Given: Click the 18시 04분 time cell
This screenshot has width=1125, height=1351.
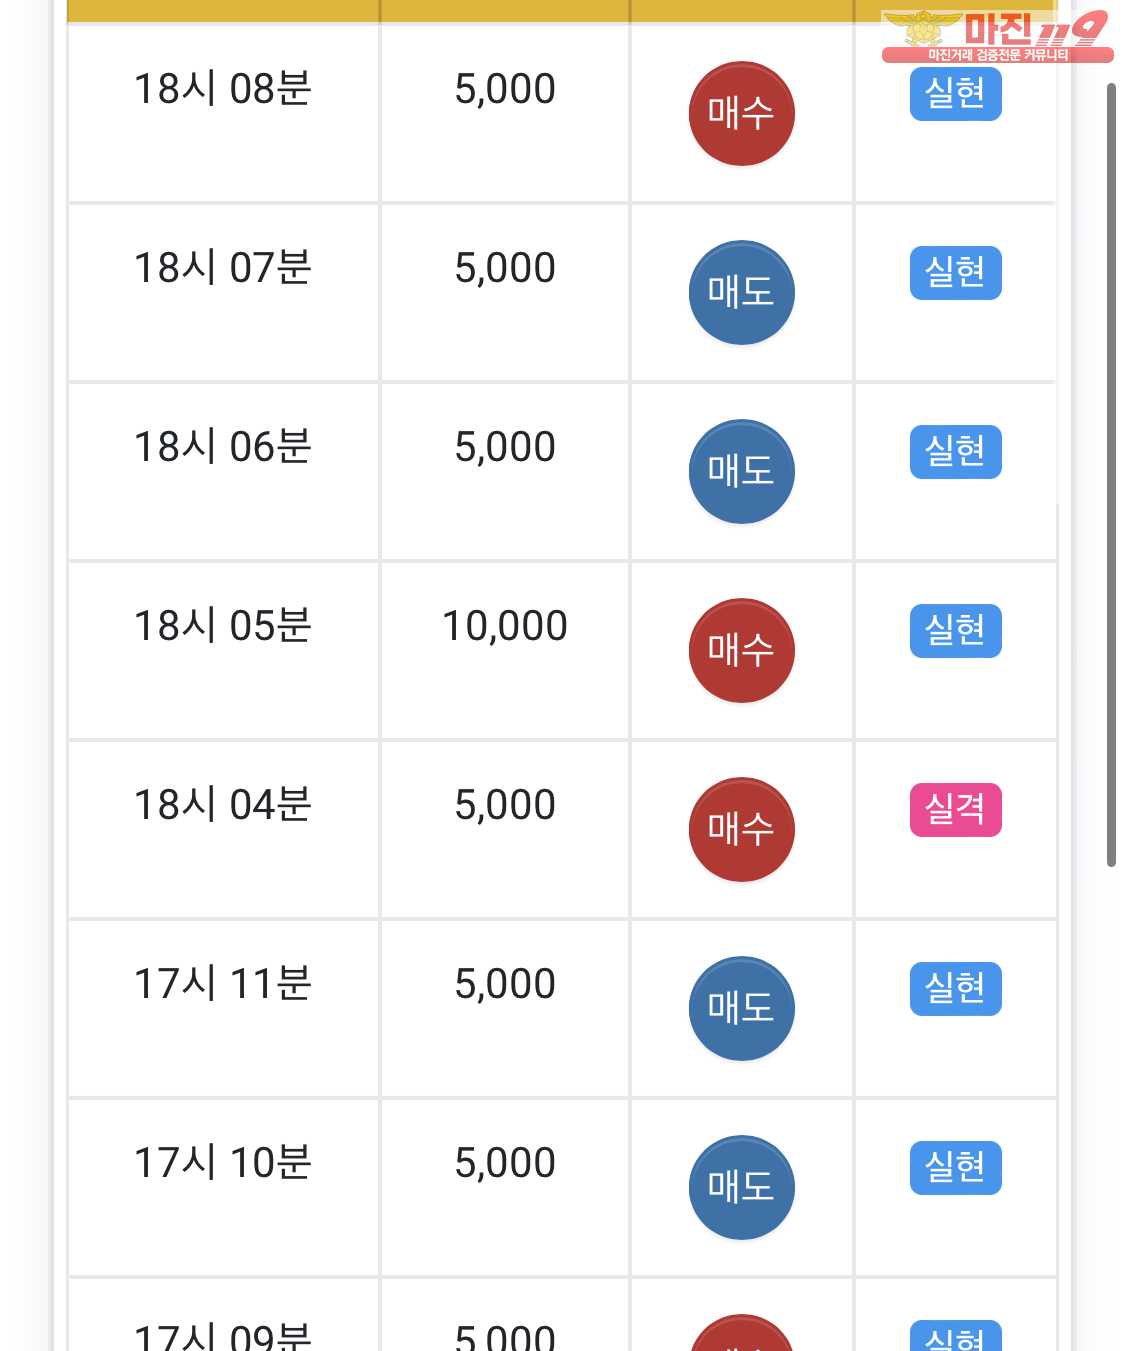Looking at the screenshot, I should [223, 830].
